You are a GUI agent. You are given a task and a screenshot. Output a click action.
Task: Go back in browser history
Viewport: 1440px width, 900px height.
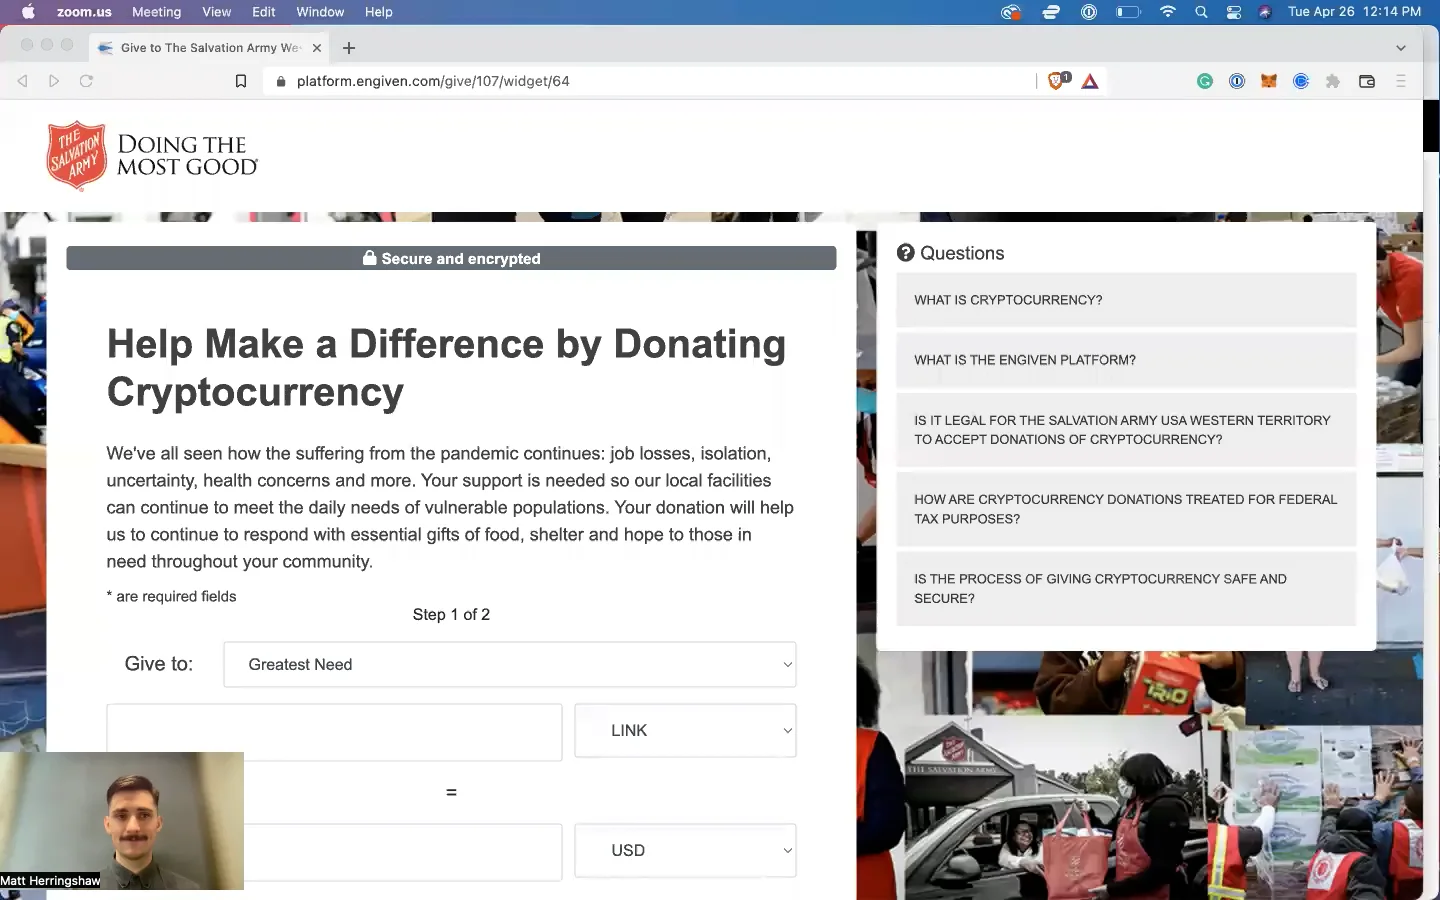(x=22, y=81)
